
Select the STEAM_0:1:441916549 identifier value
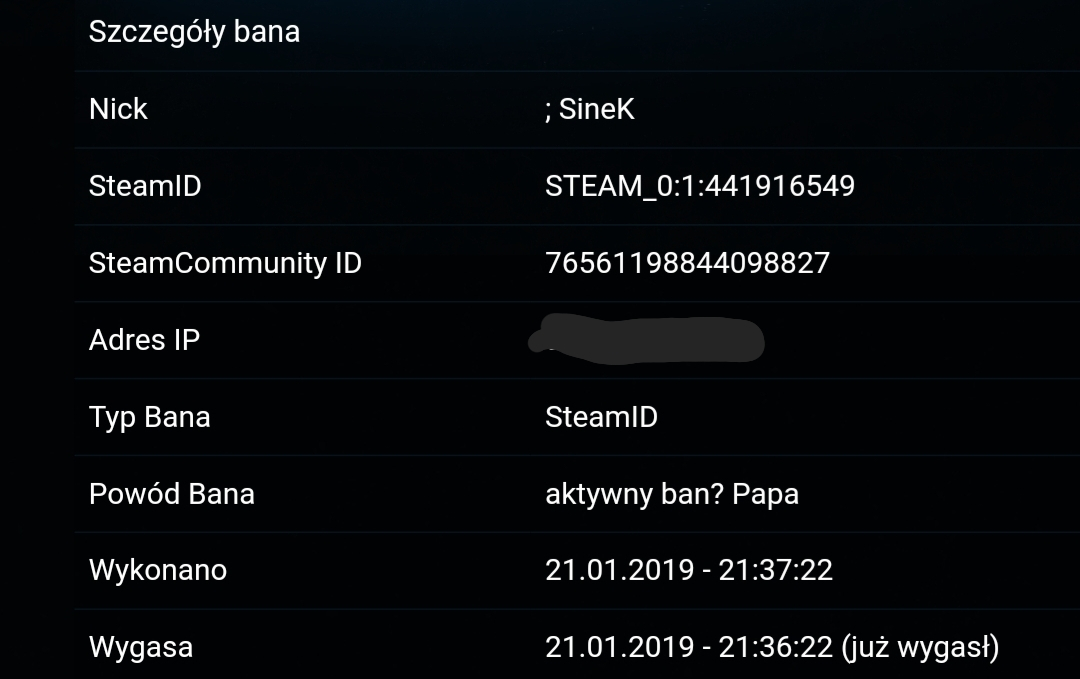699,186
